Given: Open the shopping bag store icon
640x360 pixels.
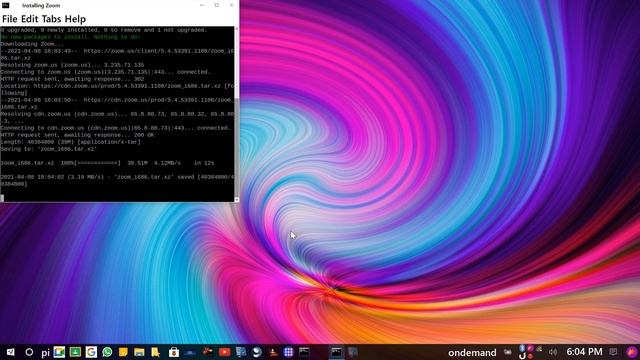Looking at the screenshot, I should click(x=174, y=352).
